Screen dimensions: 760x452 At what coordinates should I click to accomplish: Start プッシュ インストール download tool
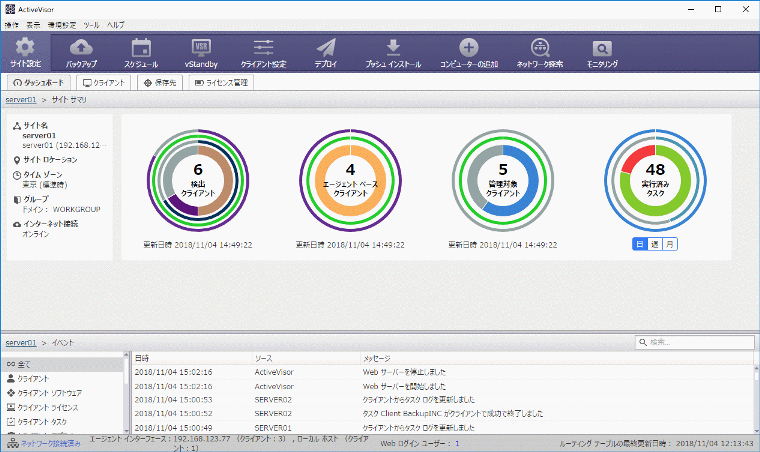coord(393,52)
